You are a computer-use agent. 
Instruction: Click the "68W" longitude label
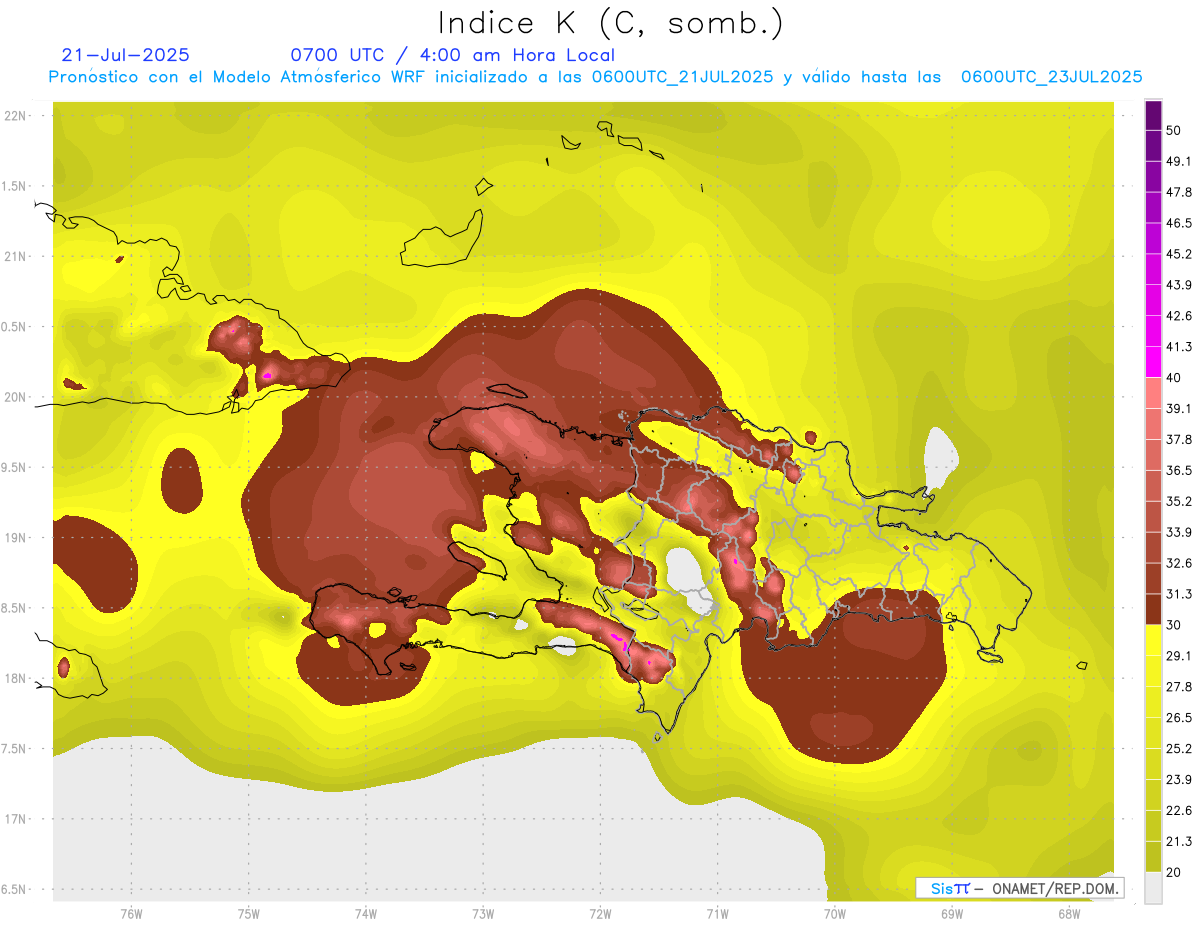(1069, 913)
